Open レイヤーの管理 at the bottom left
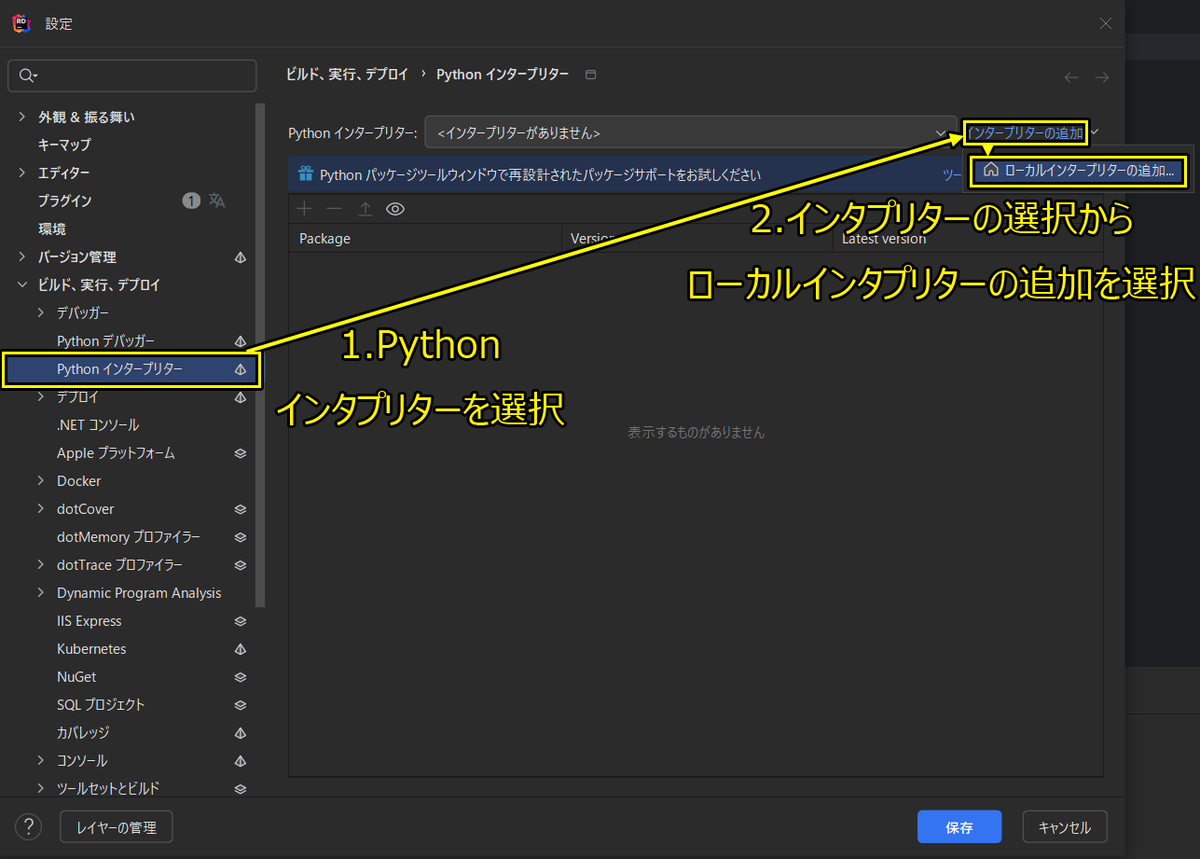The height and width of the screenshot is (859, 1200). click(x=116, y=826)
